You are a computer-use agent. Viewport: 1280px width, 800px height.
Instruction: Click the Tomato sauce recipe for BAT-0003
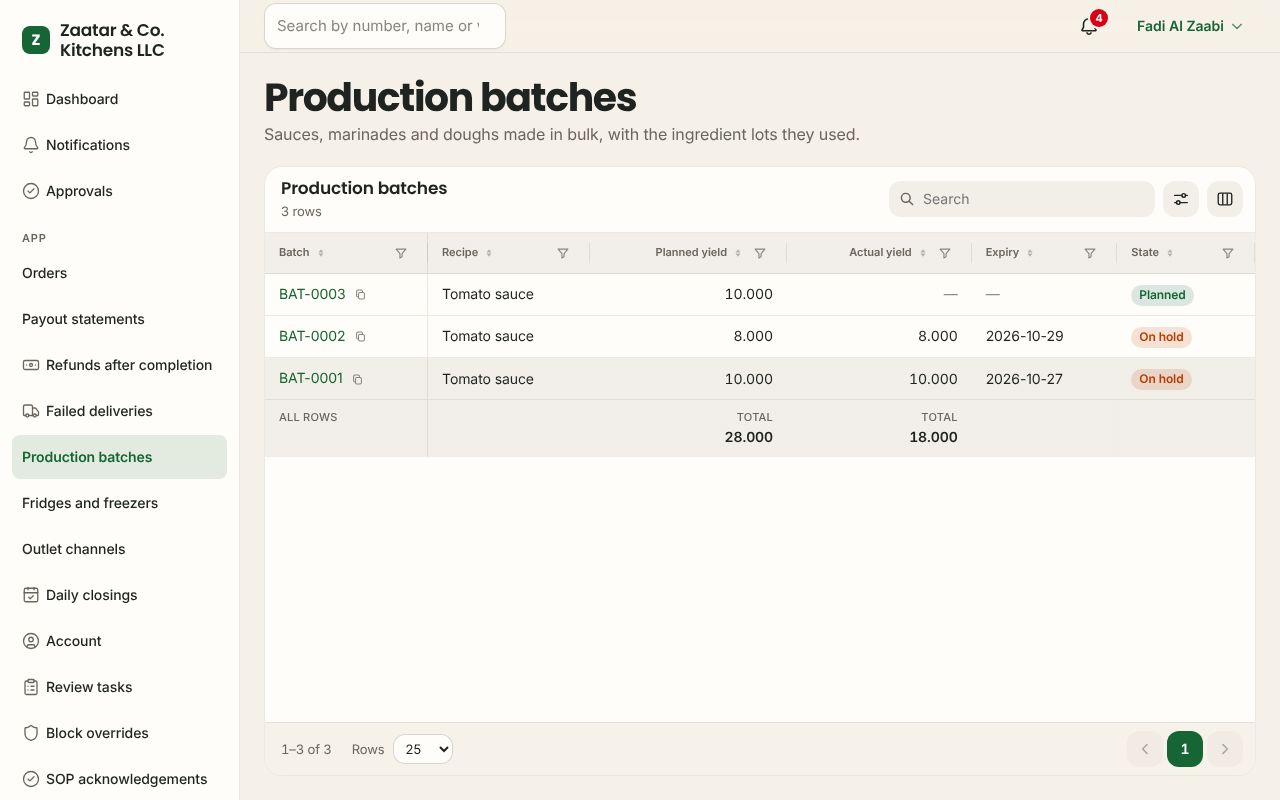click(x=488, y=294)
